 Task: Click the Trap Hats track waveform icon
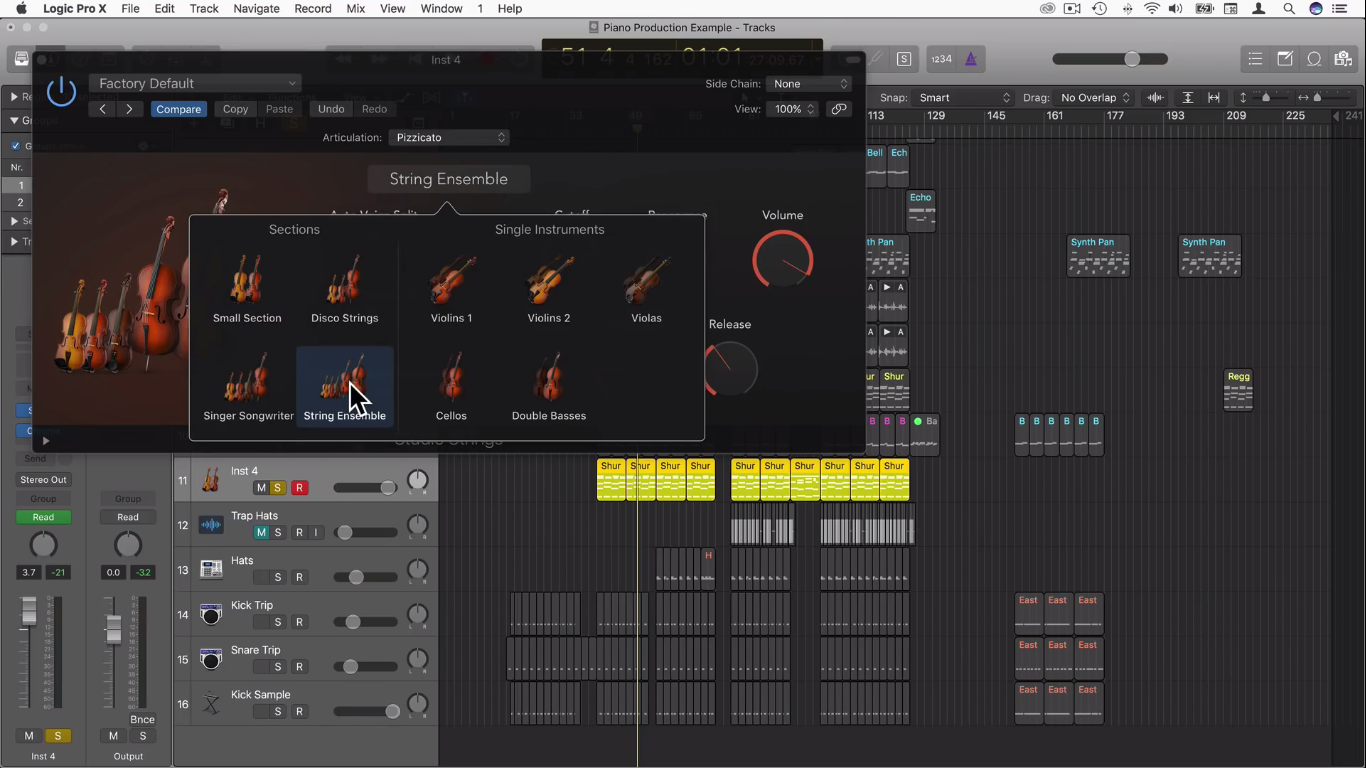tap(210, 525)
